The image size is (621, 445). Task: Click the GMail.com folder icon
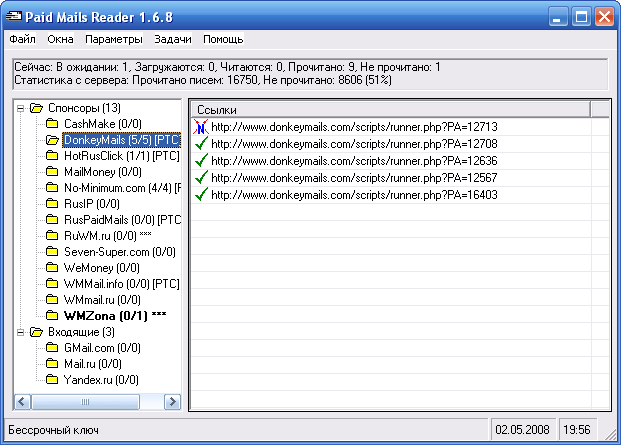pos(52,348)
